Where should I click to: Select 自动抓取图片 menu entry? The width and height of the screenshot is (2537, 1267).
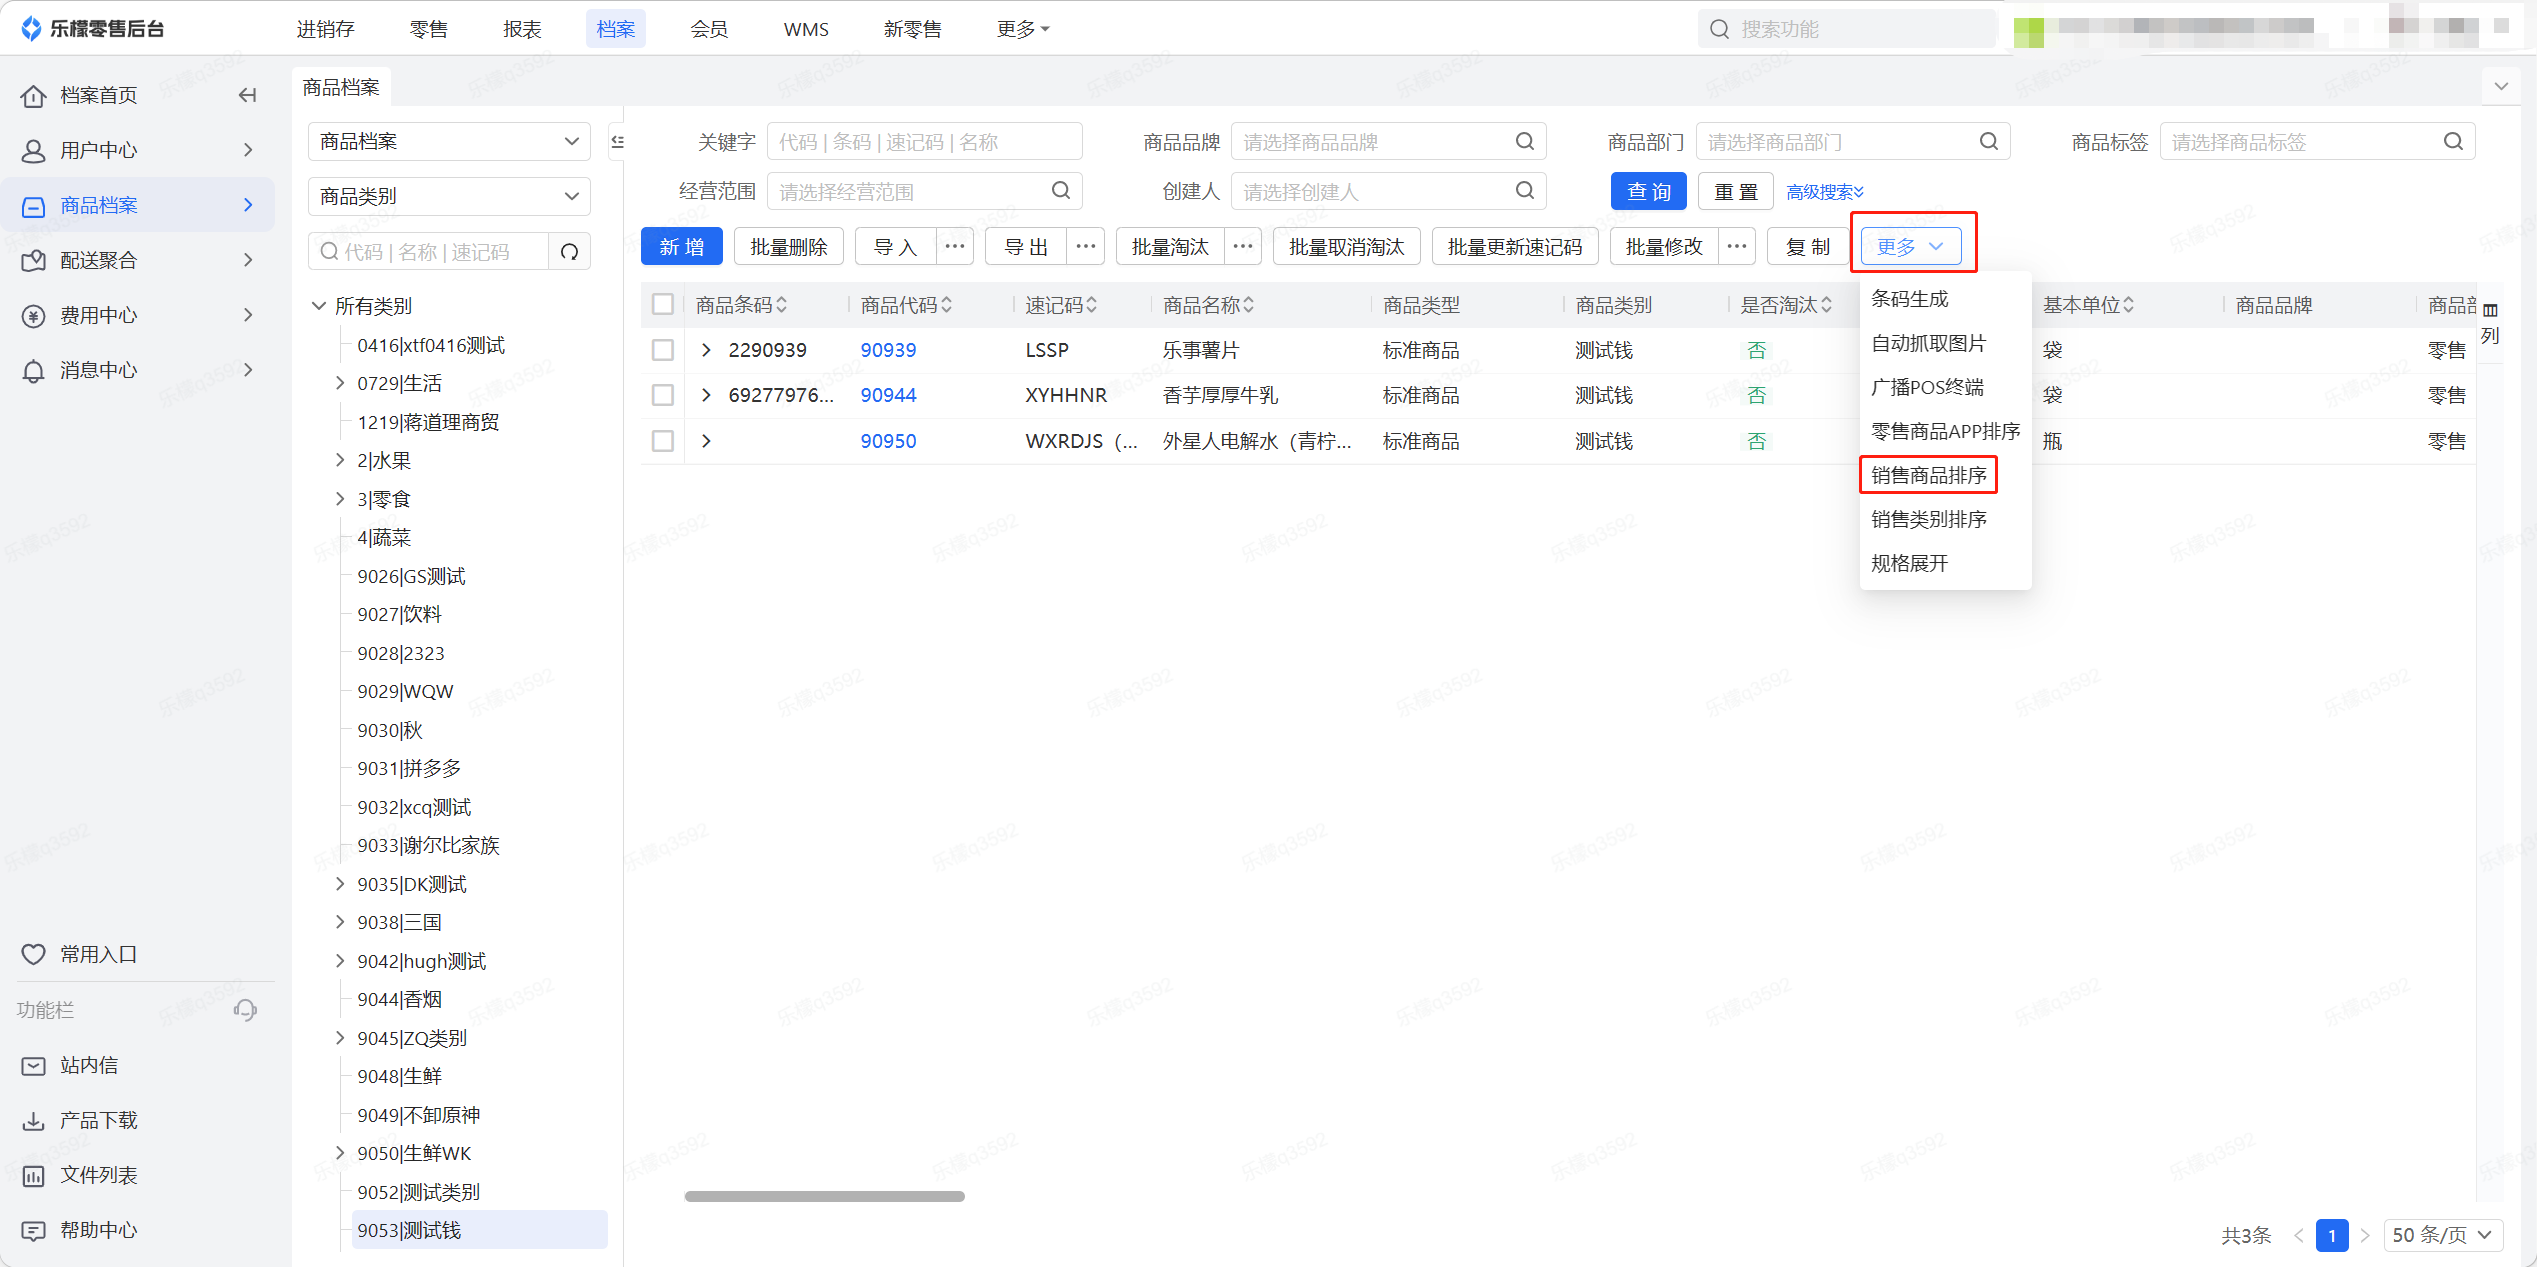click(1928, 343)
